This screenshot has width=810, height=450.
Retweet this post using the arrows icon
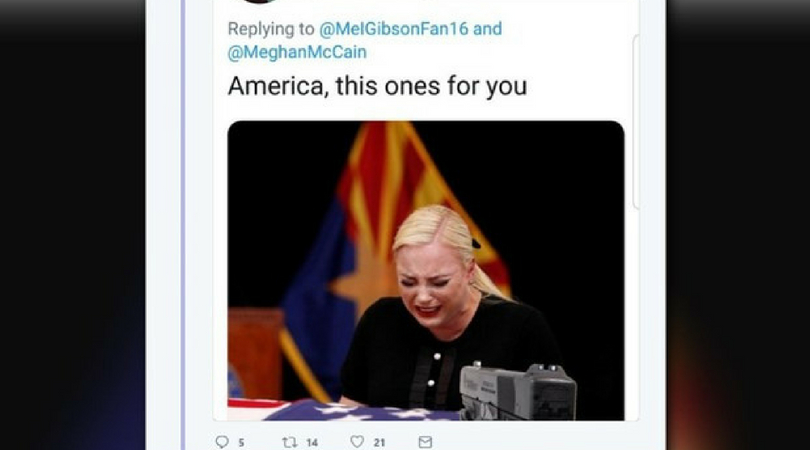point(289,442)
